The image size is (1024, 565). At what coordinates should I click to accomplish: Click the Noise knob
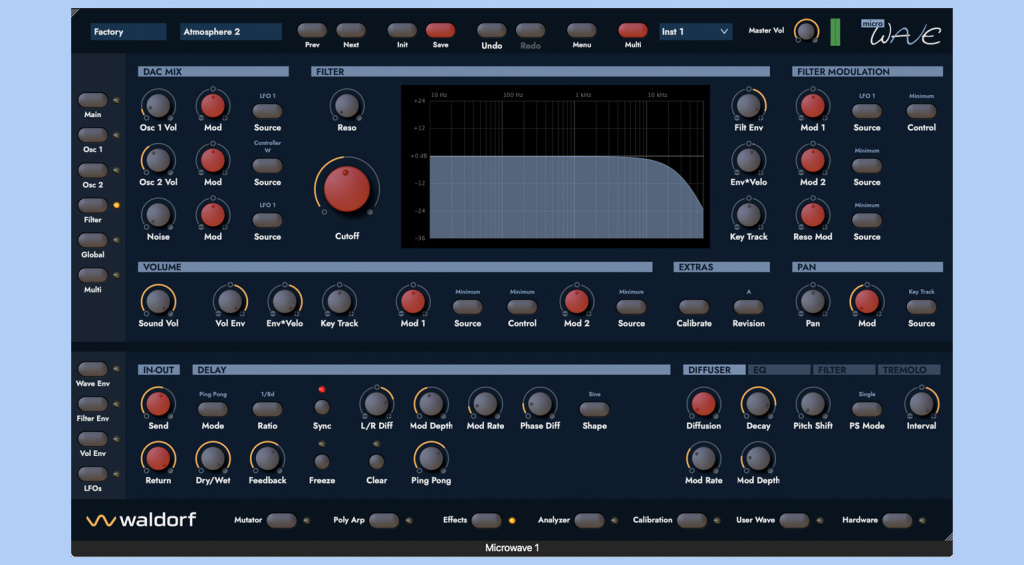[158, 214]
